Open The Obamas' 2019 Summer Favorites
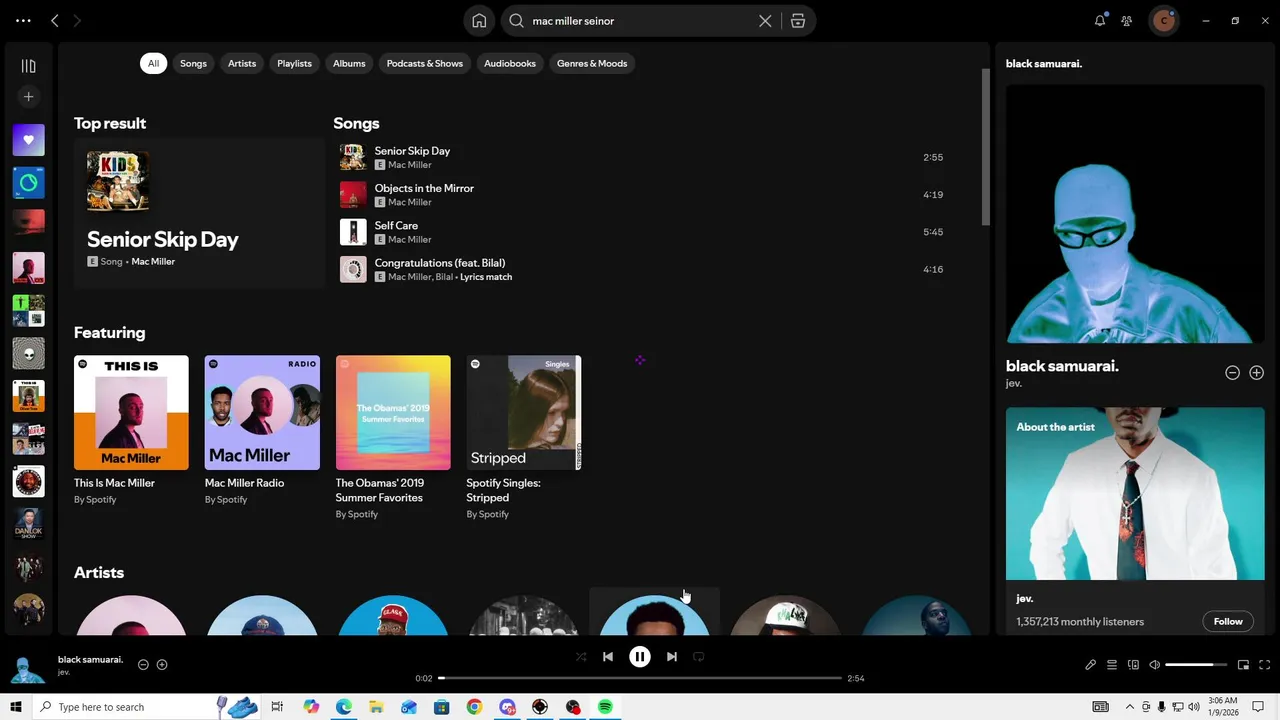The height and width of the screenshot is (720, 1280). pos(393,413)
